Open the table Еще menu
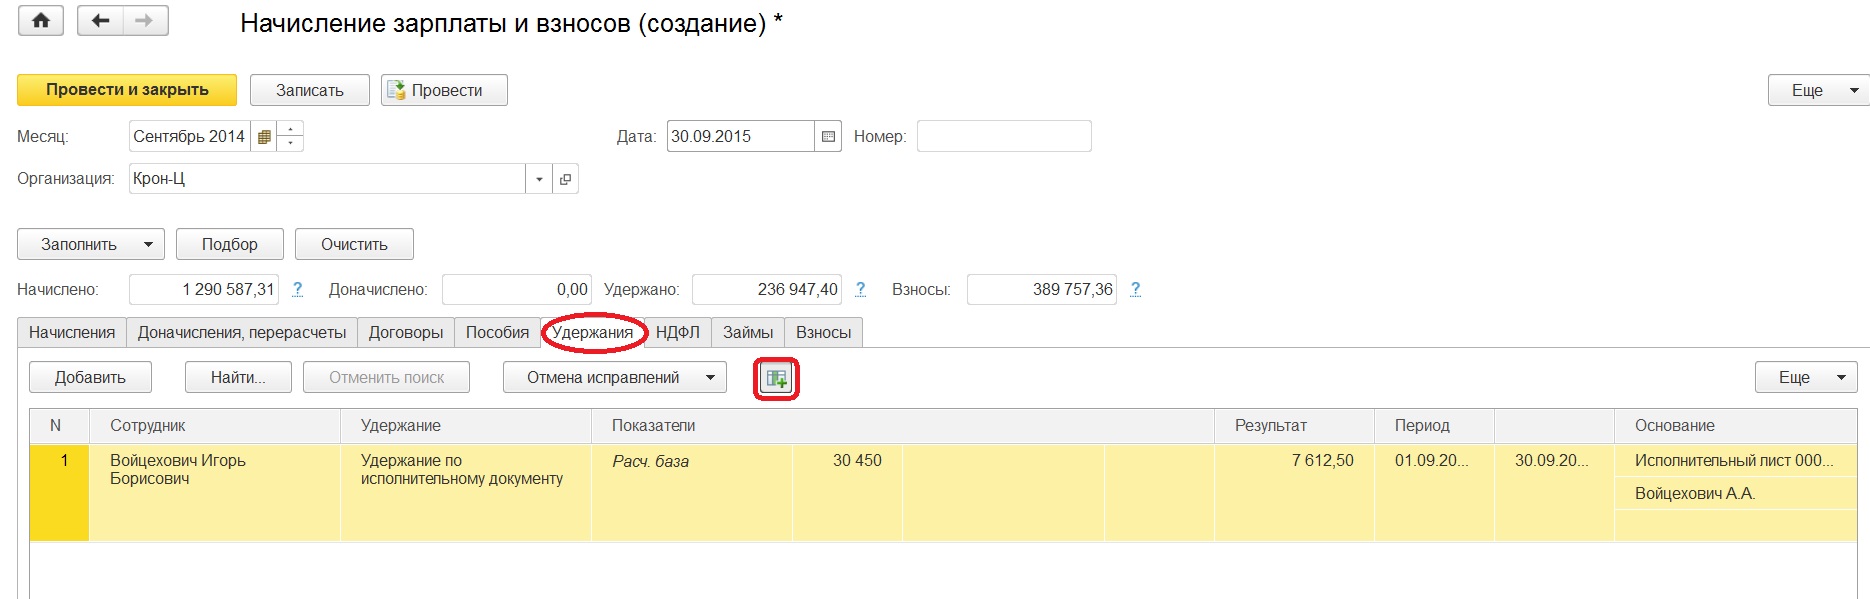 (x=1806, y=378)
